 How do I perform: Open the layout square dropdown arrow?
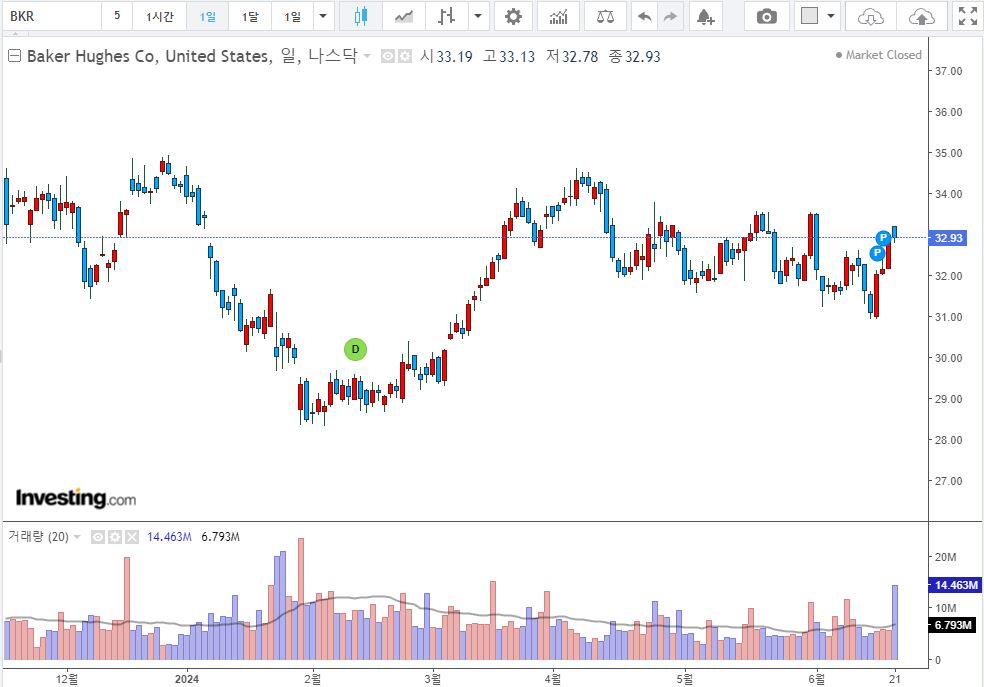[x=831, y=16]
